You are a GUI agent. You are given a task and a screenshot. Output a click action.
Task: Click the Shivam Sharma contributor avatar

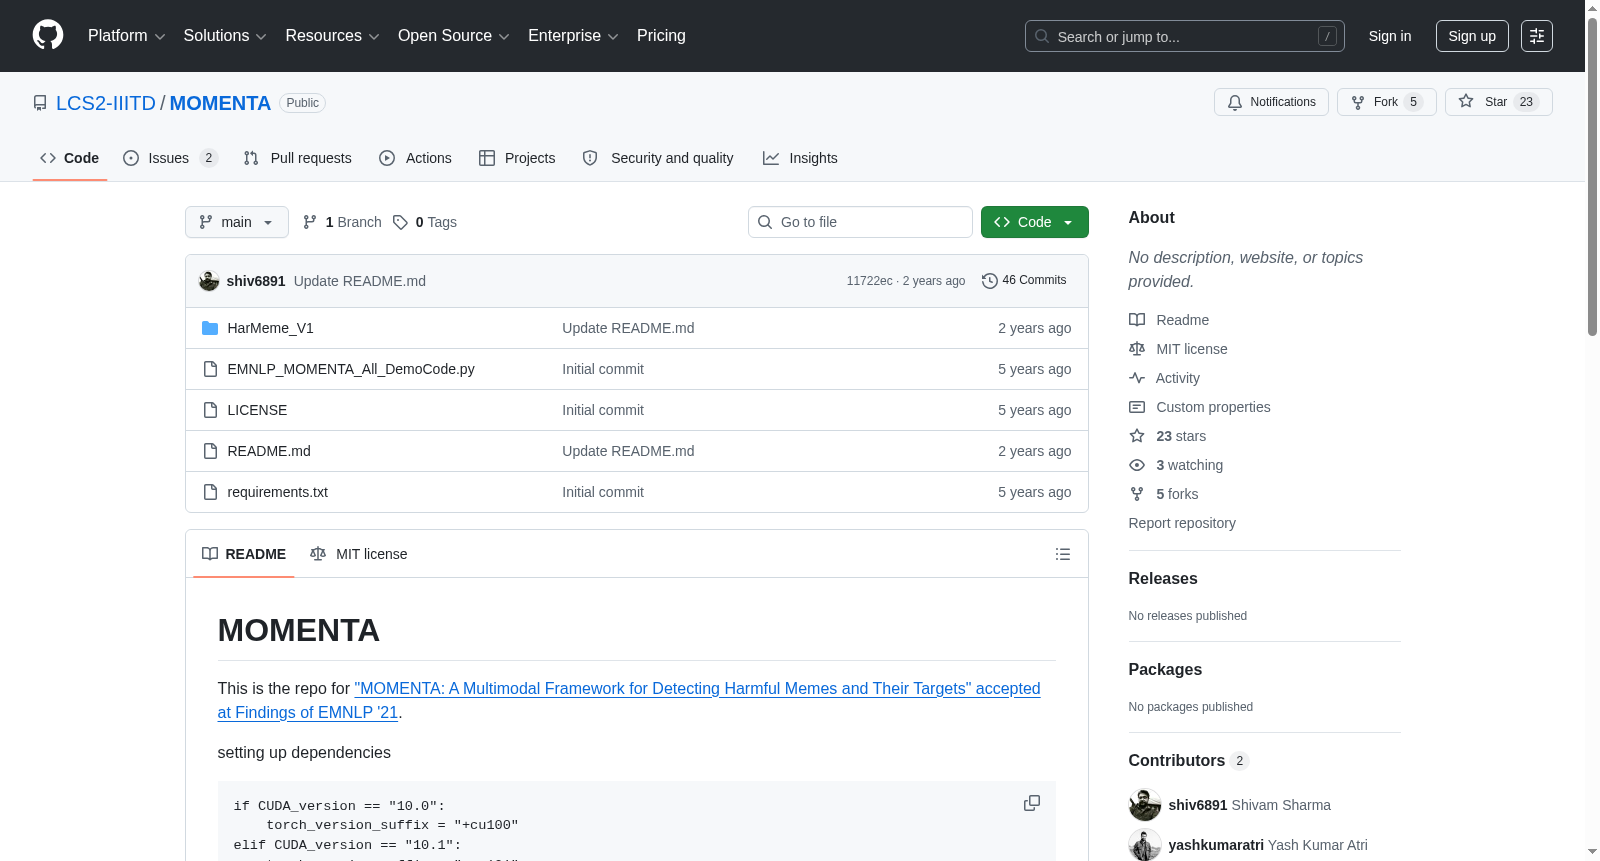tap(1145, 805)
